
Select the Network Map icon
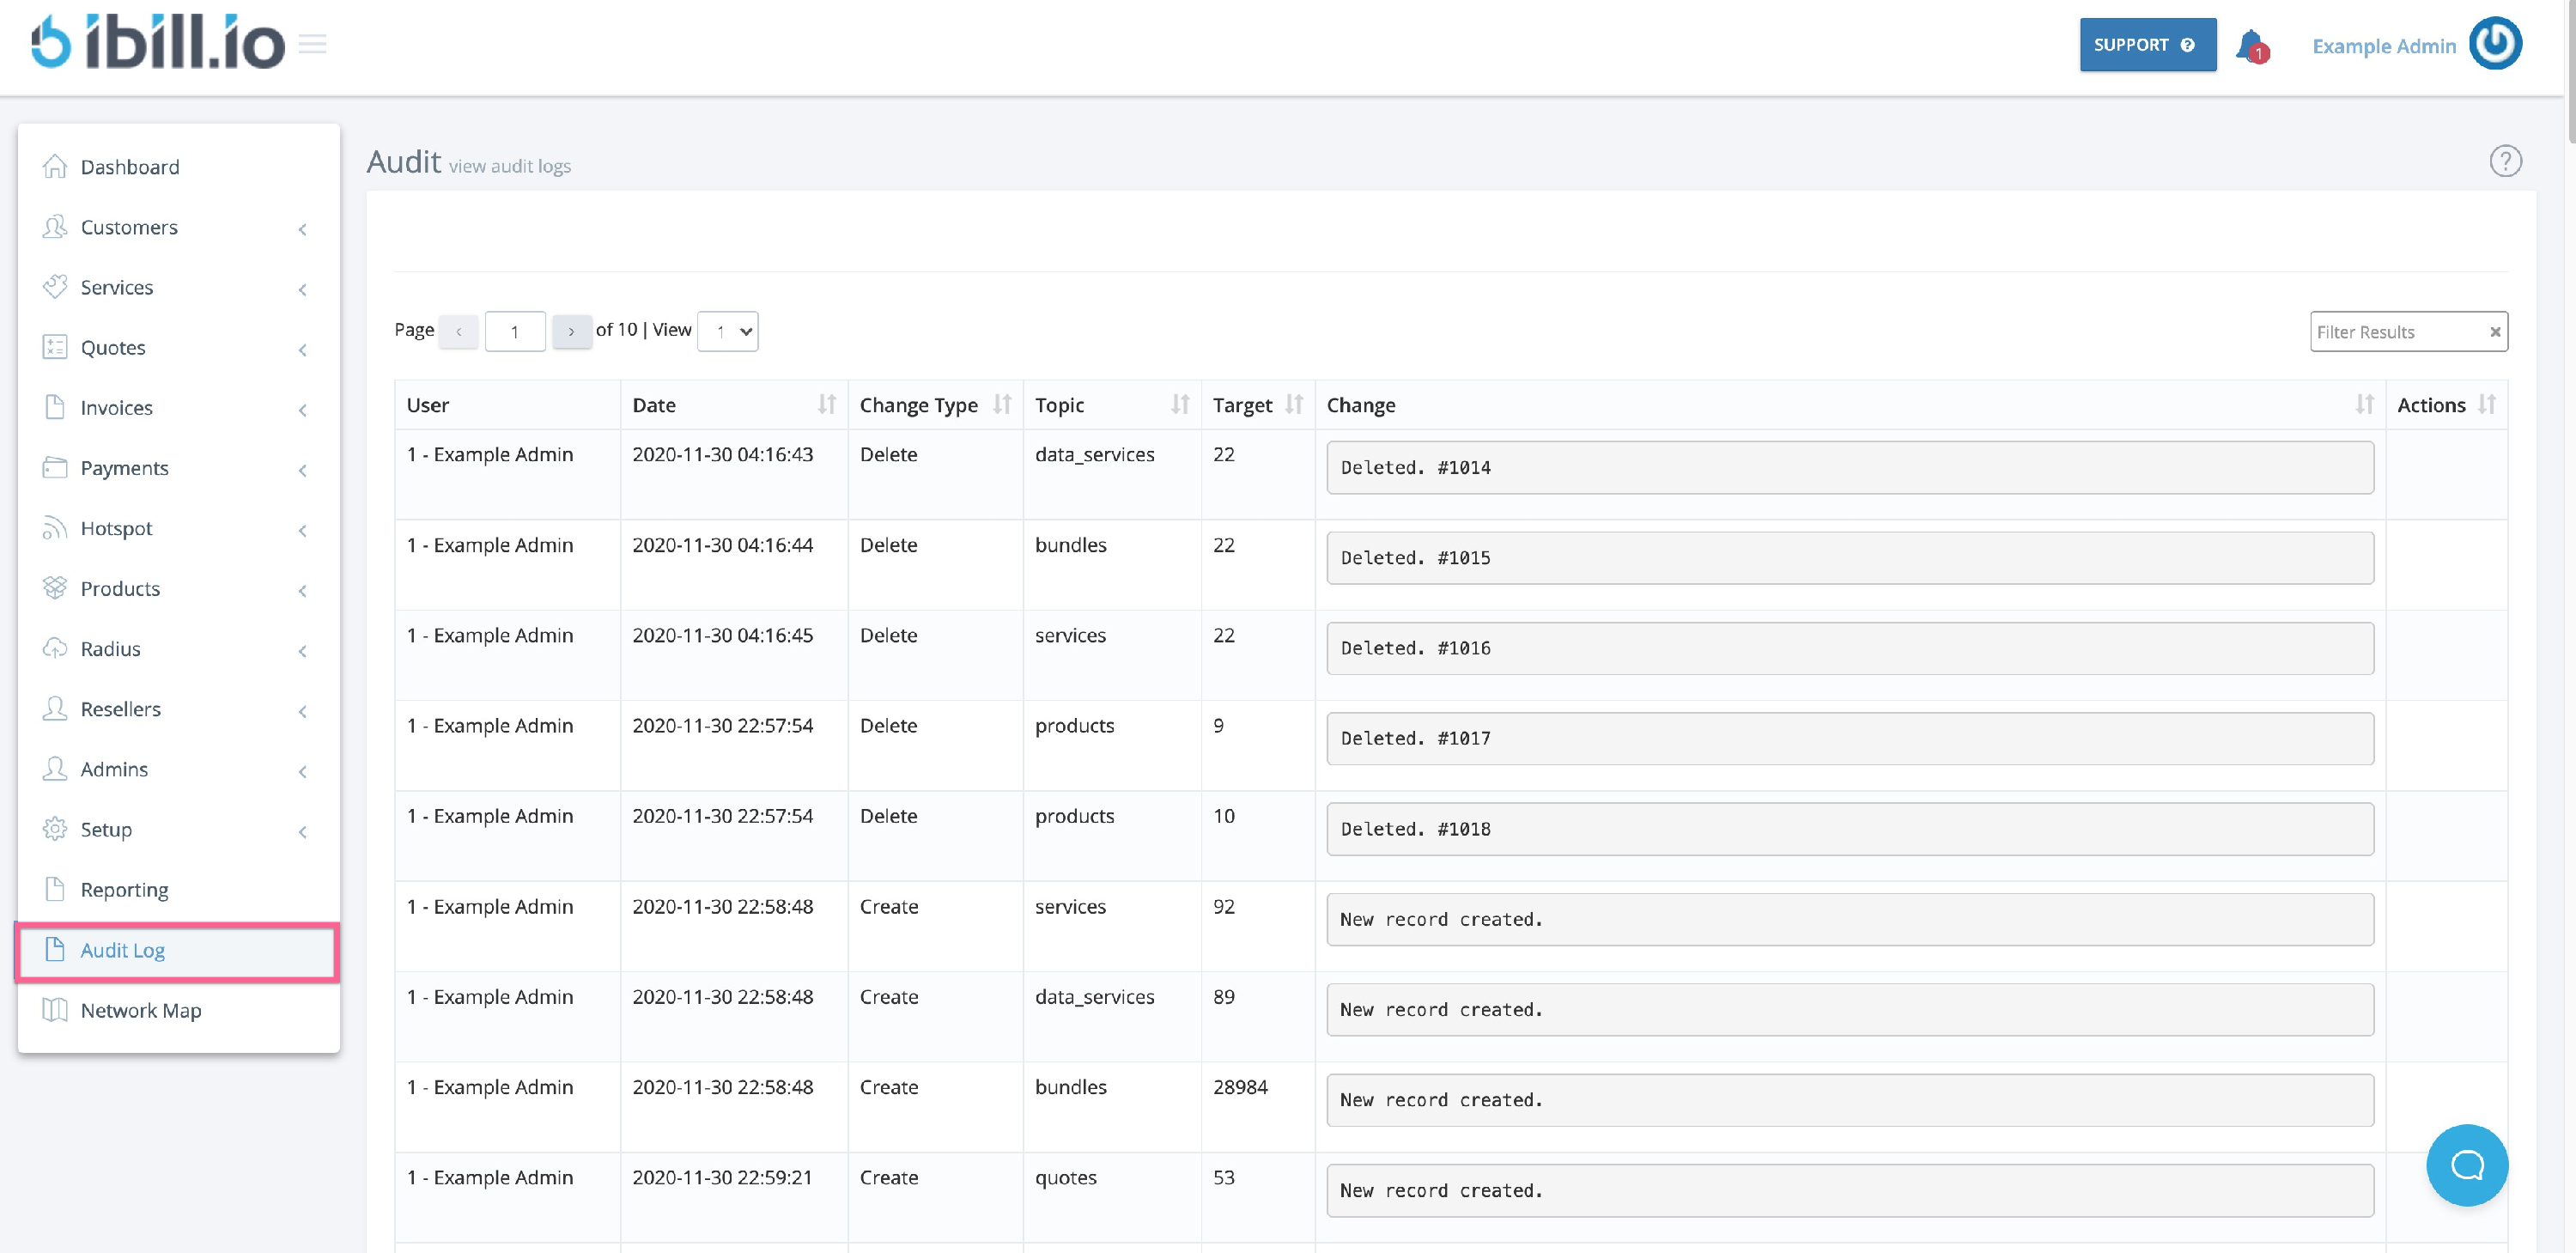click(55, 1010)
